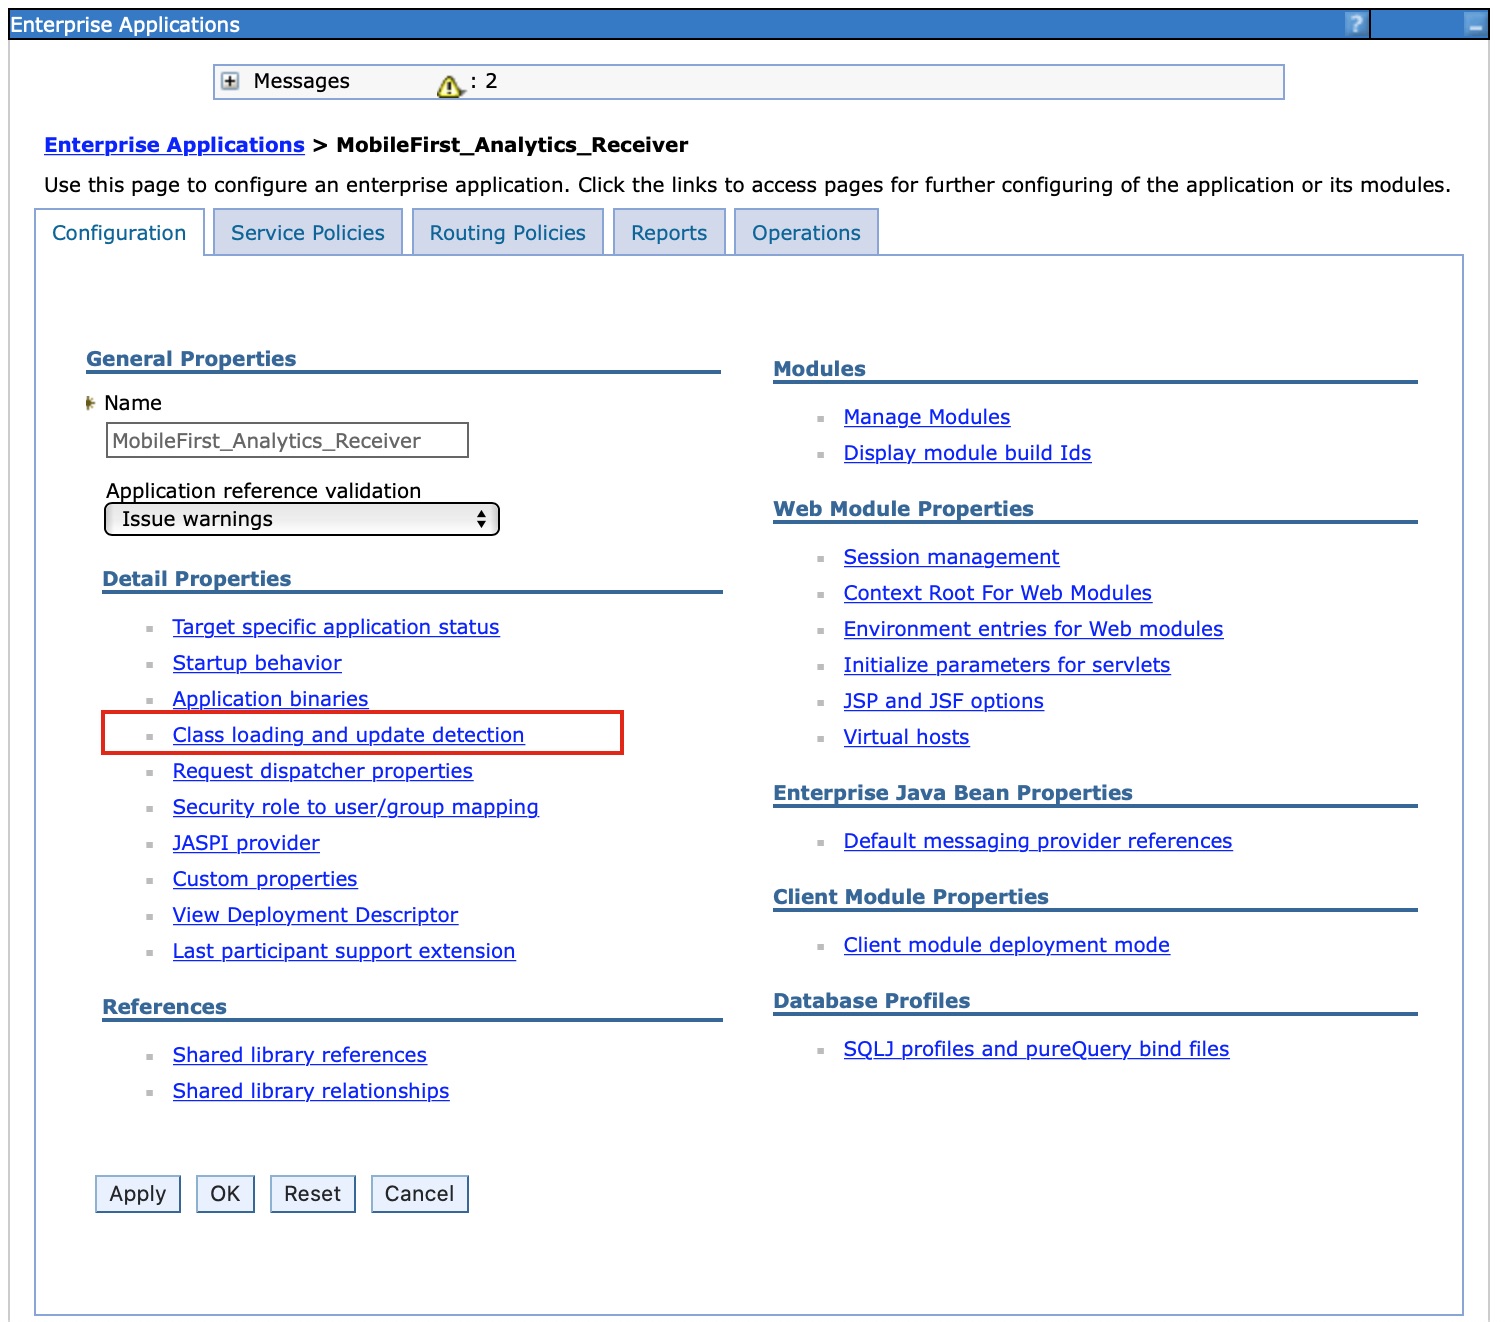Open Class loading and update detection

coord(348,735)
